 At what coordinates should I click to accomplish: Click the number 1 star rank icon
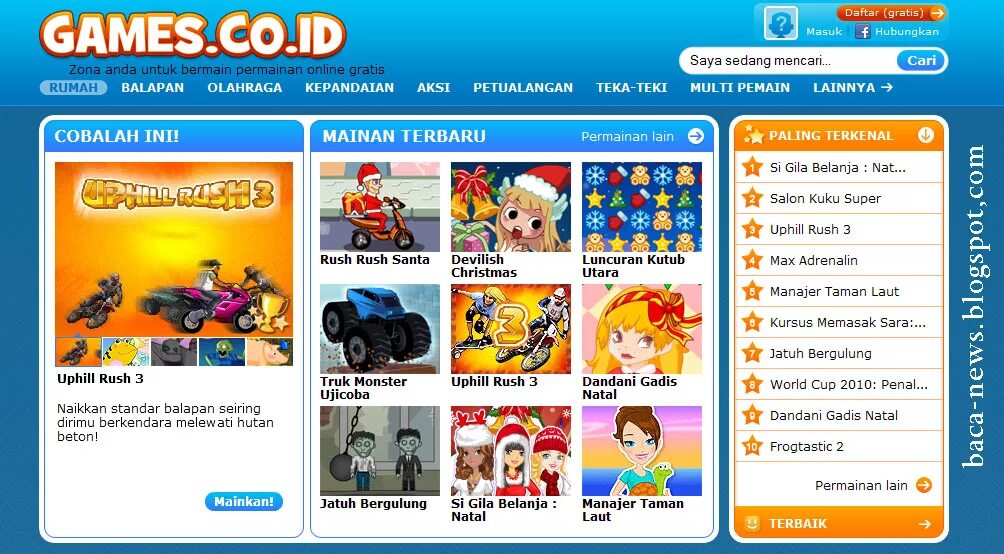(x=752, y=167)
